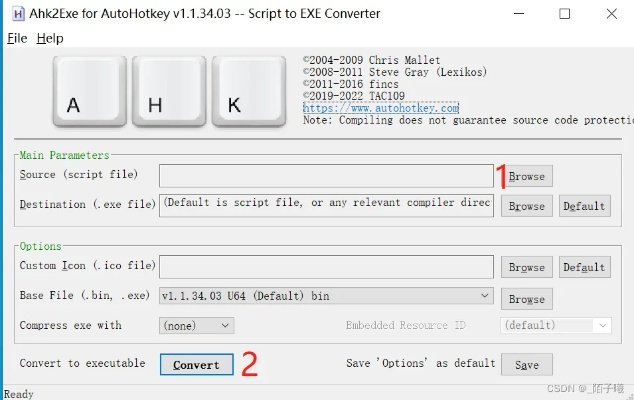Browse for the source script file
This screenshot has width=634, height=400.
point(526,176)
